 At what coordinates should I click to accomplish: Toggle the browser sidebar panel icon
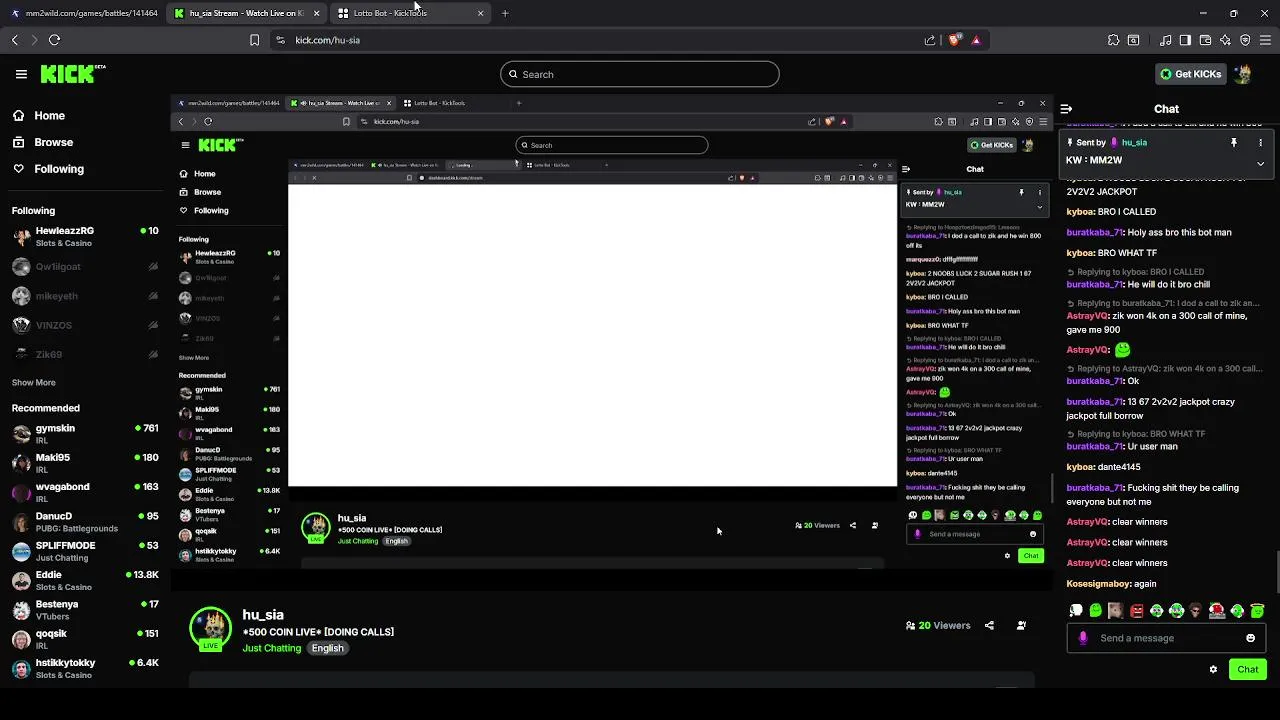(1185, 40)
